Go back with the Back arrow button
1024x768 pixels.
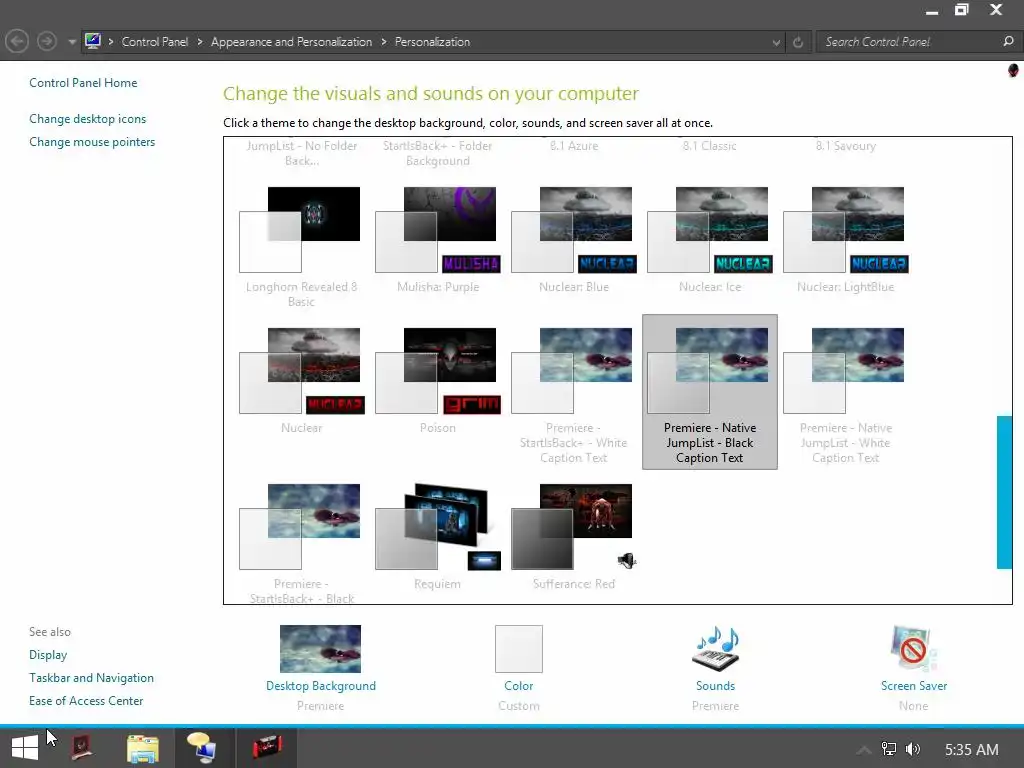click(17, 42)
